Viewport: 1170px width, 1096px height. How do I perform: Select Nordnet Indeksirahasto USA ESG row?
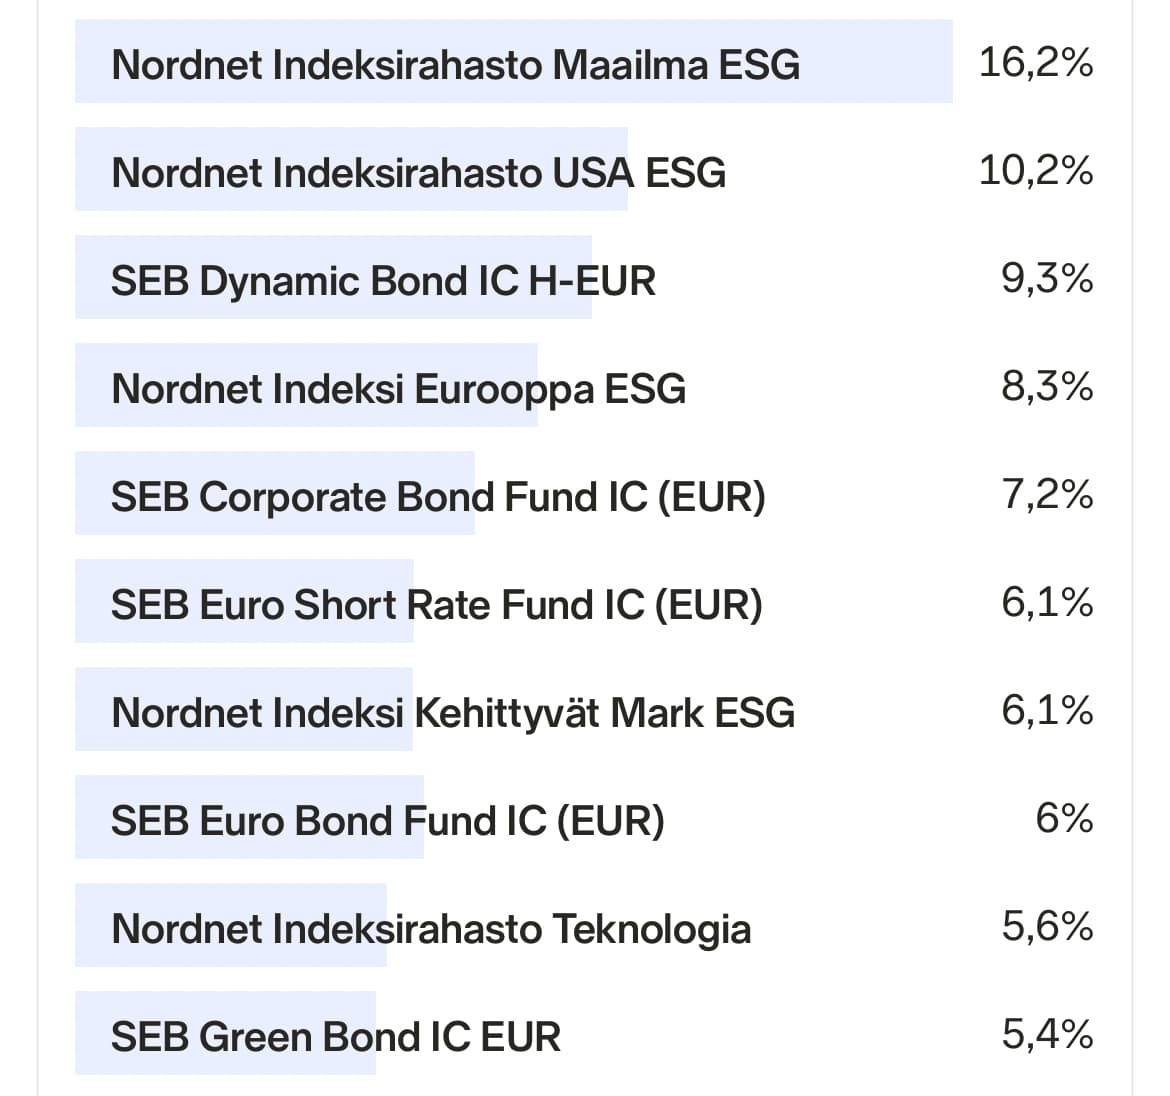point(418,173)
